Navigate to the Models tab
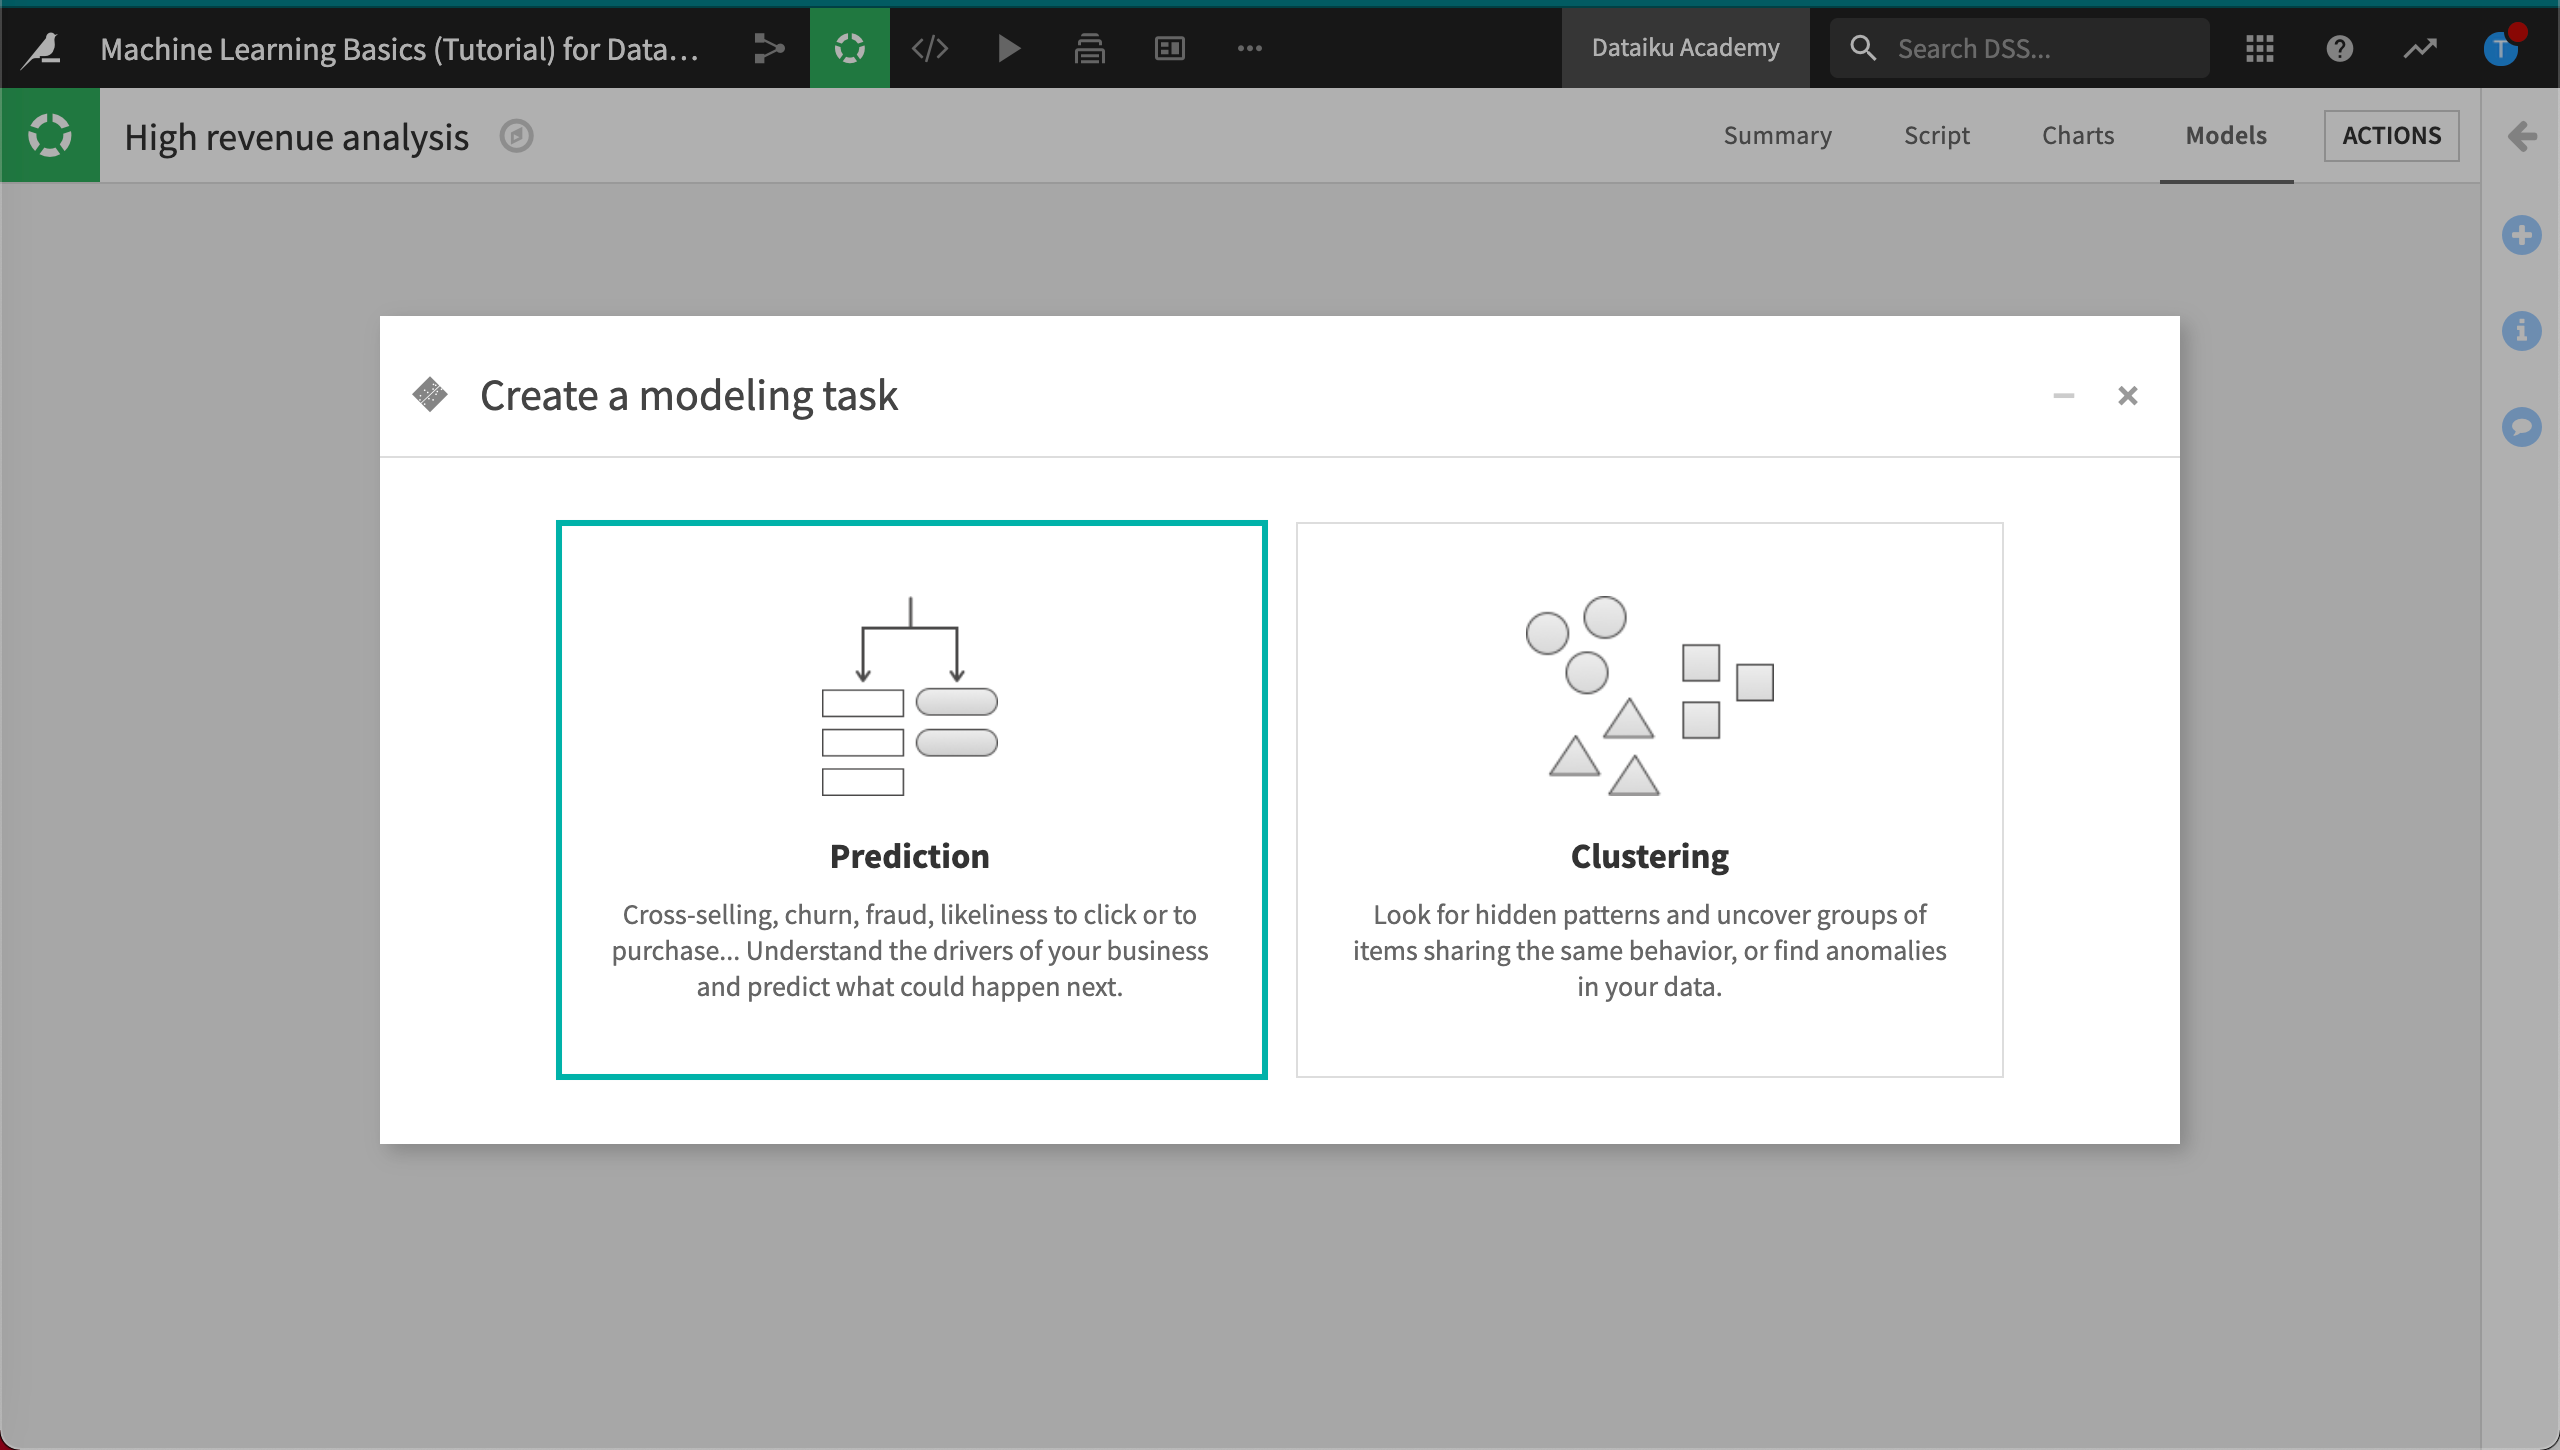This screenshot has height=1450, width=2560. tap(2226, 134)
